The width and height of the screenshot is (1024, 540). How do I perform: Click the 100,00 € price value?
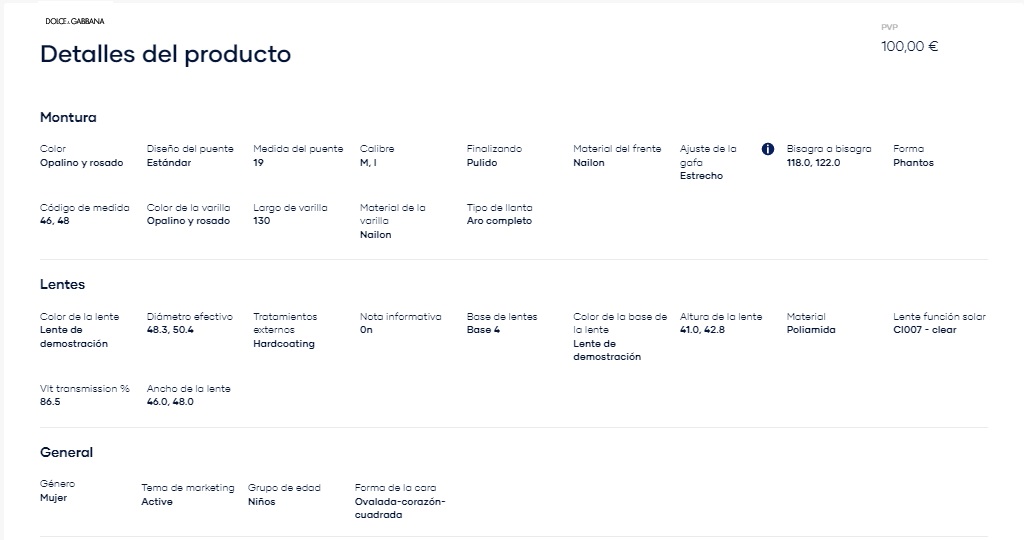point(909,46)
